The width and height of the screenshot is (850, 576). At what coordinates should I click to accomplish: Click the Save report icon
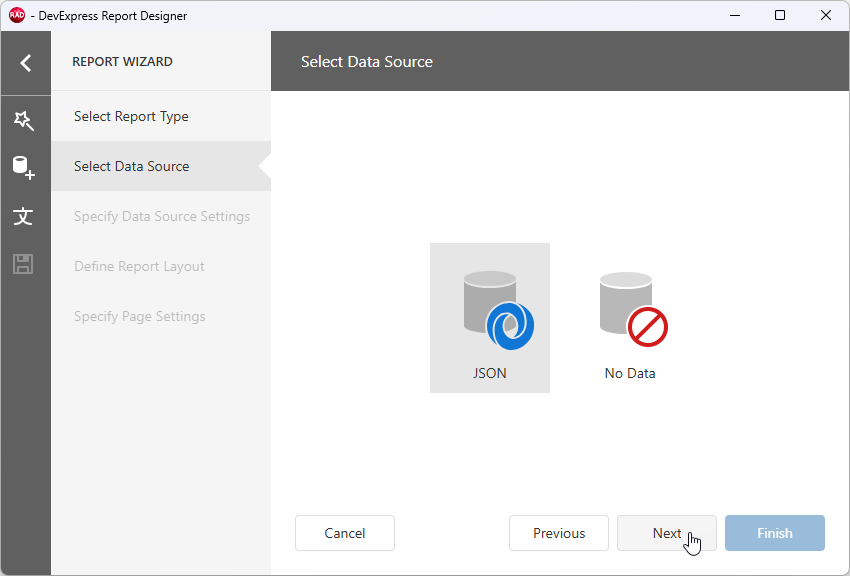pyautogui.click(x=25, y=264)
